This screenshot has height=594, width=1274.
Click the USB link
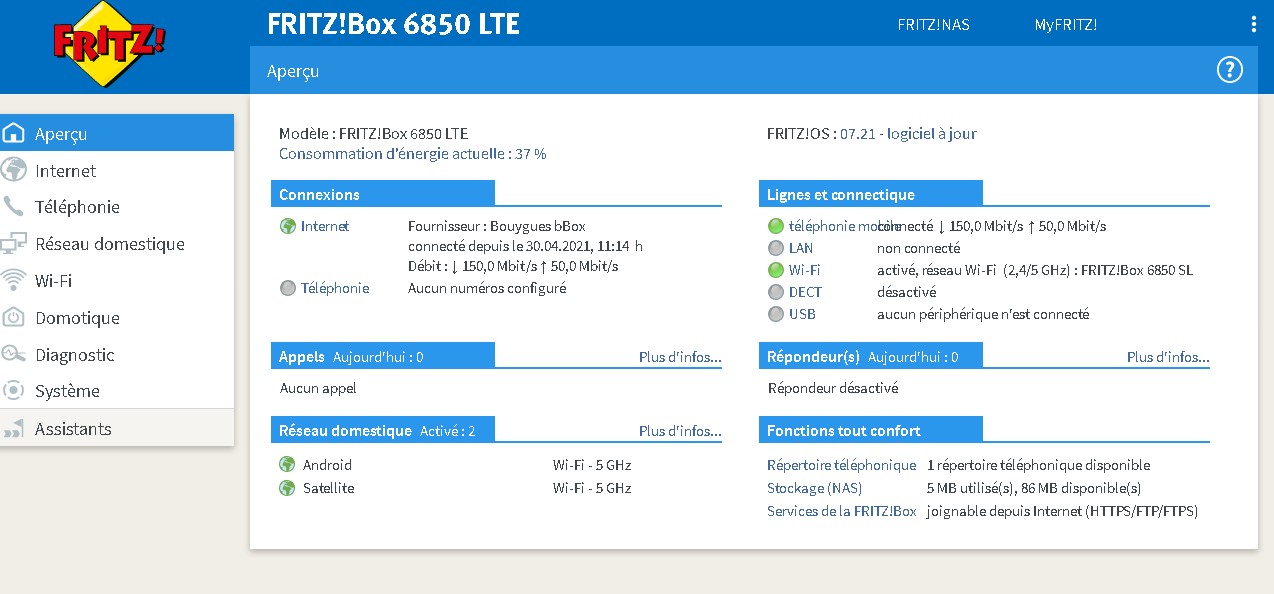point(802,314)
